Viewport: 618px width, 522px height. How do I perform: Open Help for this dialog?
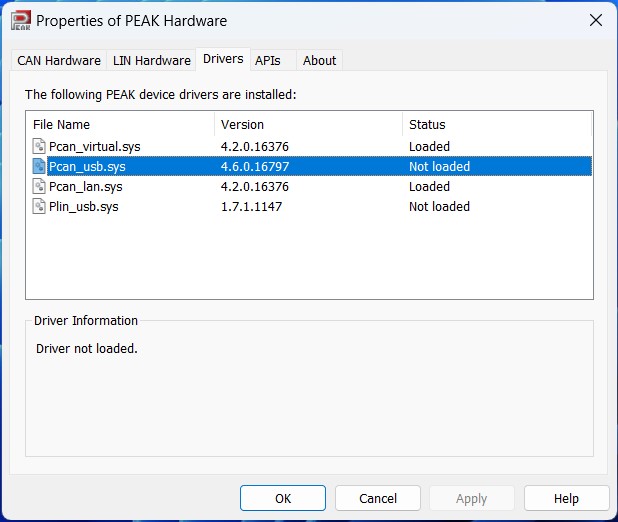click(x=566, y=498)
